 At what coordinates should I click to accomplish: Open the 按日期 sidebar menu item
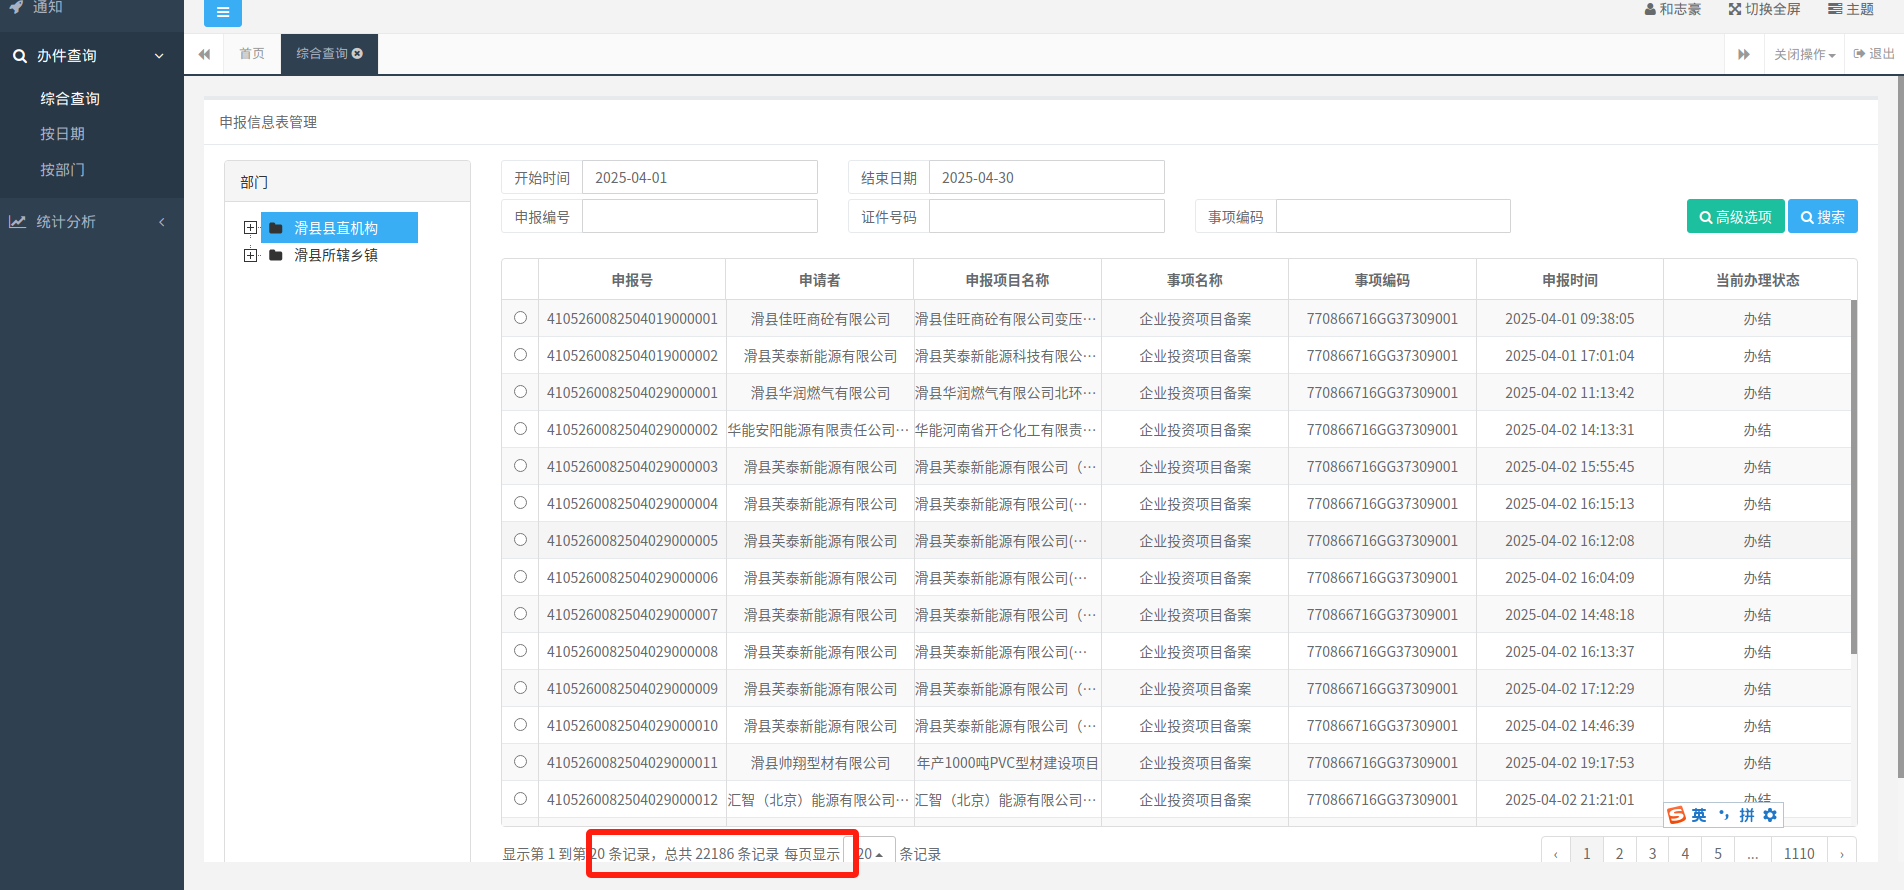tap(62, 134)
